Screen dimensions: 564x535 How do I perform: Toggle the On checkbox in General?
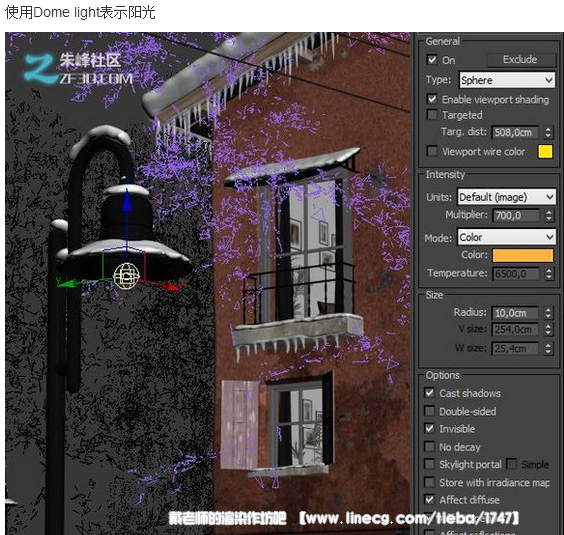coord(432,60)
